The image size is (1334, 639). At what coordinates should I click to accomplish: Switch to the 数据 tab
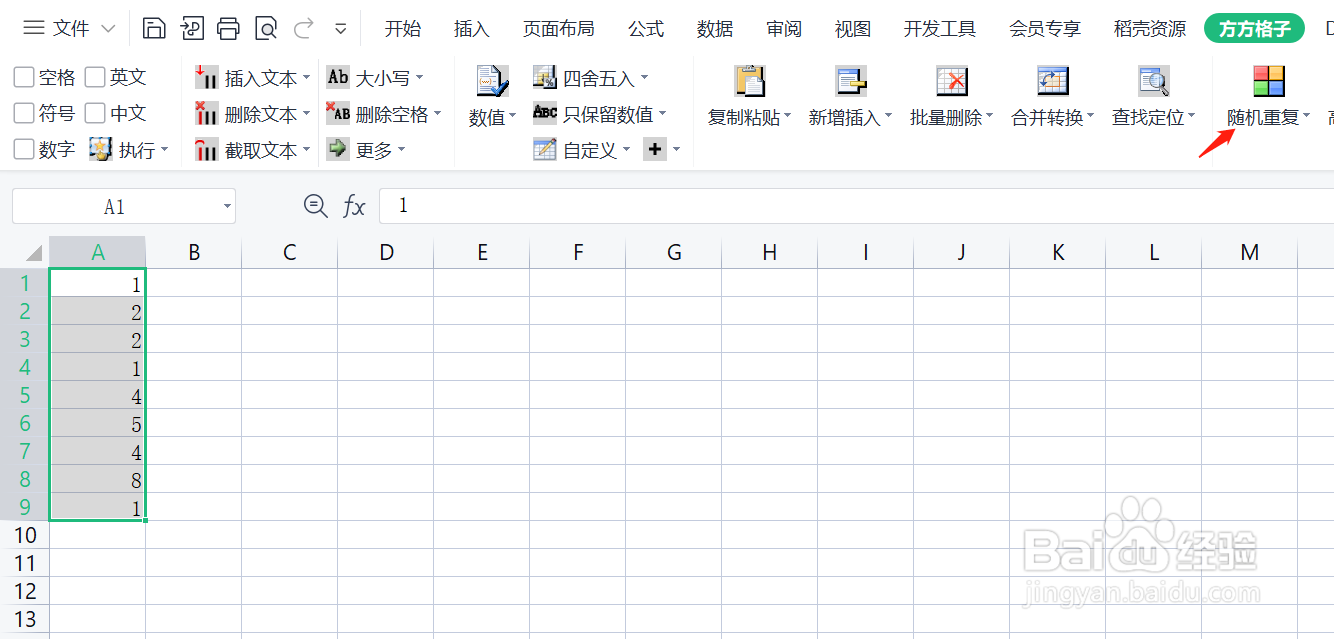715,29
